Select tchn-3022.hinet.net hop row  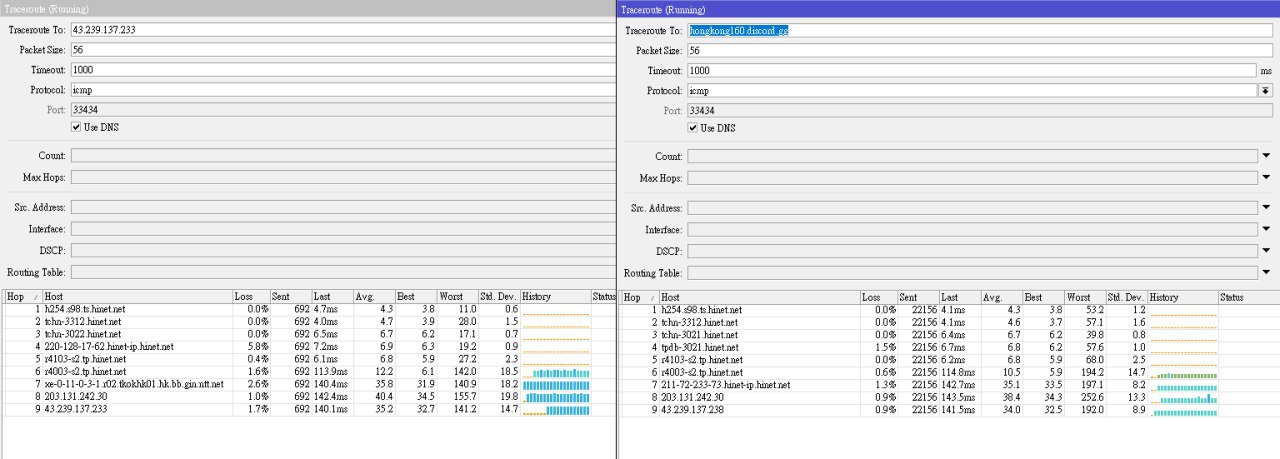(310, 334)
